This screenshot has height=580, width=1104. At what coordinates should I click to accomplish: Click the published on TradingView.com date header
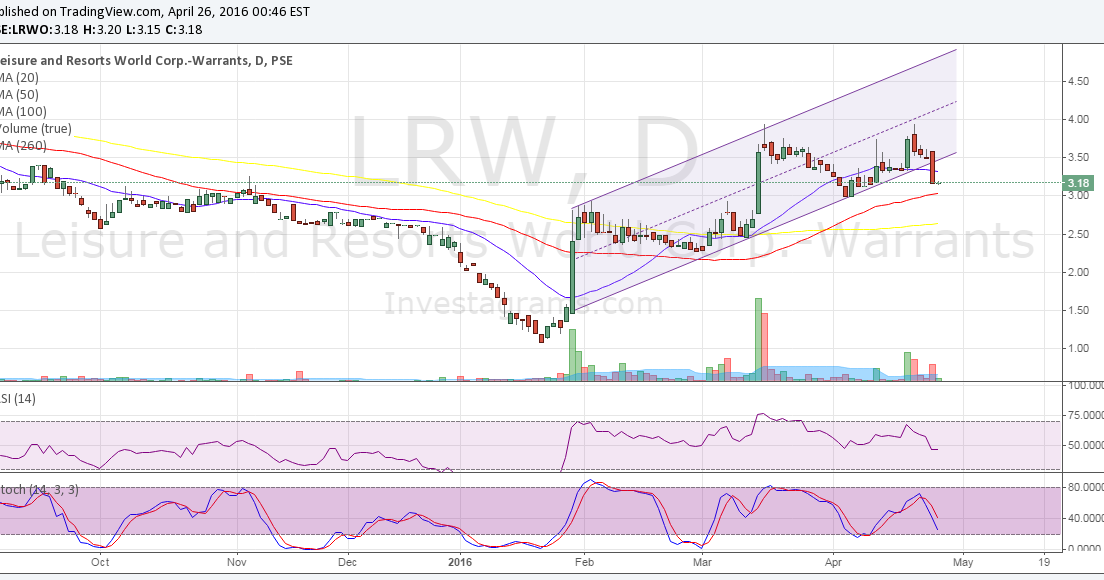coord(154,12)
